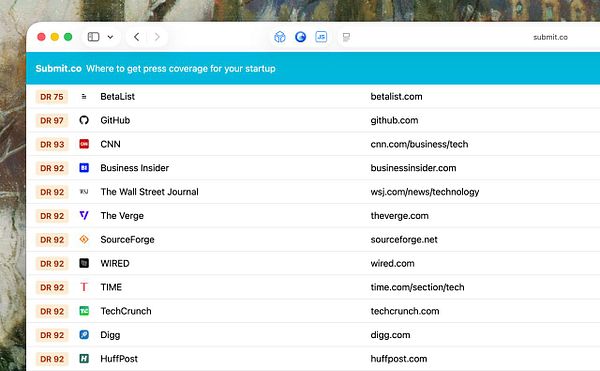
Task: Select the DR 75 badge on BetaList row
Action: (52, 97)
